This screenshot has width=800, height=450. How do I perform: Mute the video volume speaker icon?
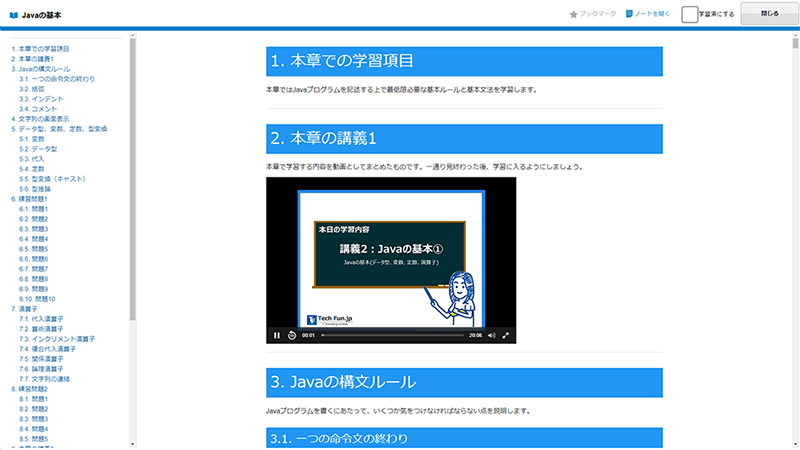(491, 335)
